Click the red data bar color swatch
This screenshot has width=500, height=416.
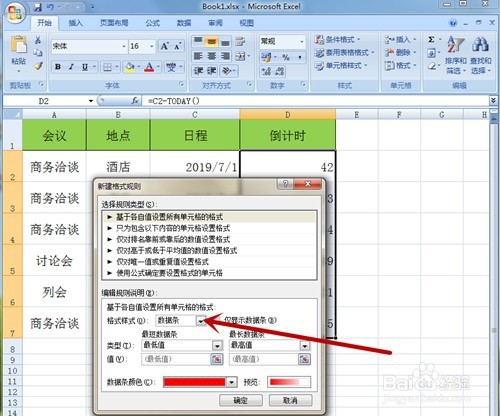click(x=194, y=382)
